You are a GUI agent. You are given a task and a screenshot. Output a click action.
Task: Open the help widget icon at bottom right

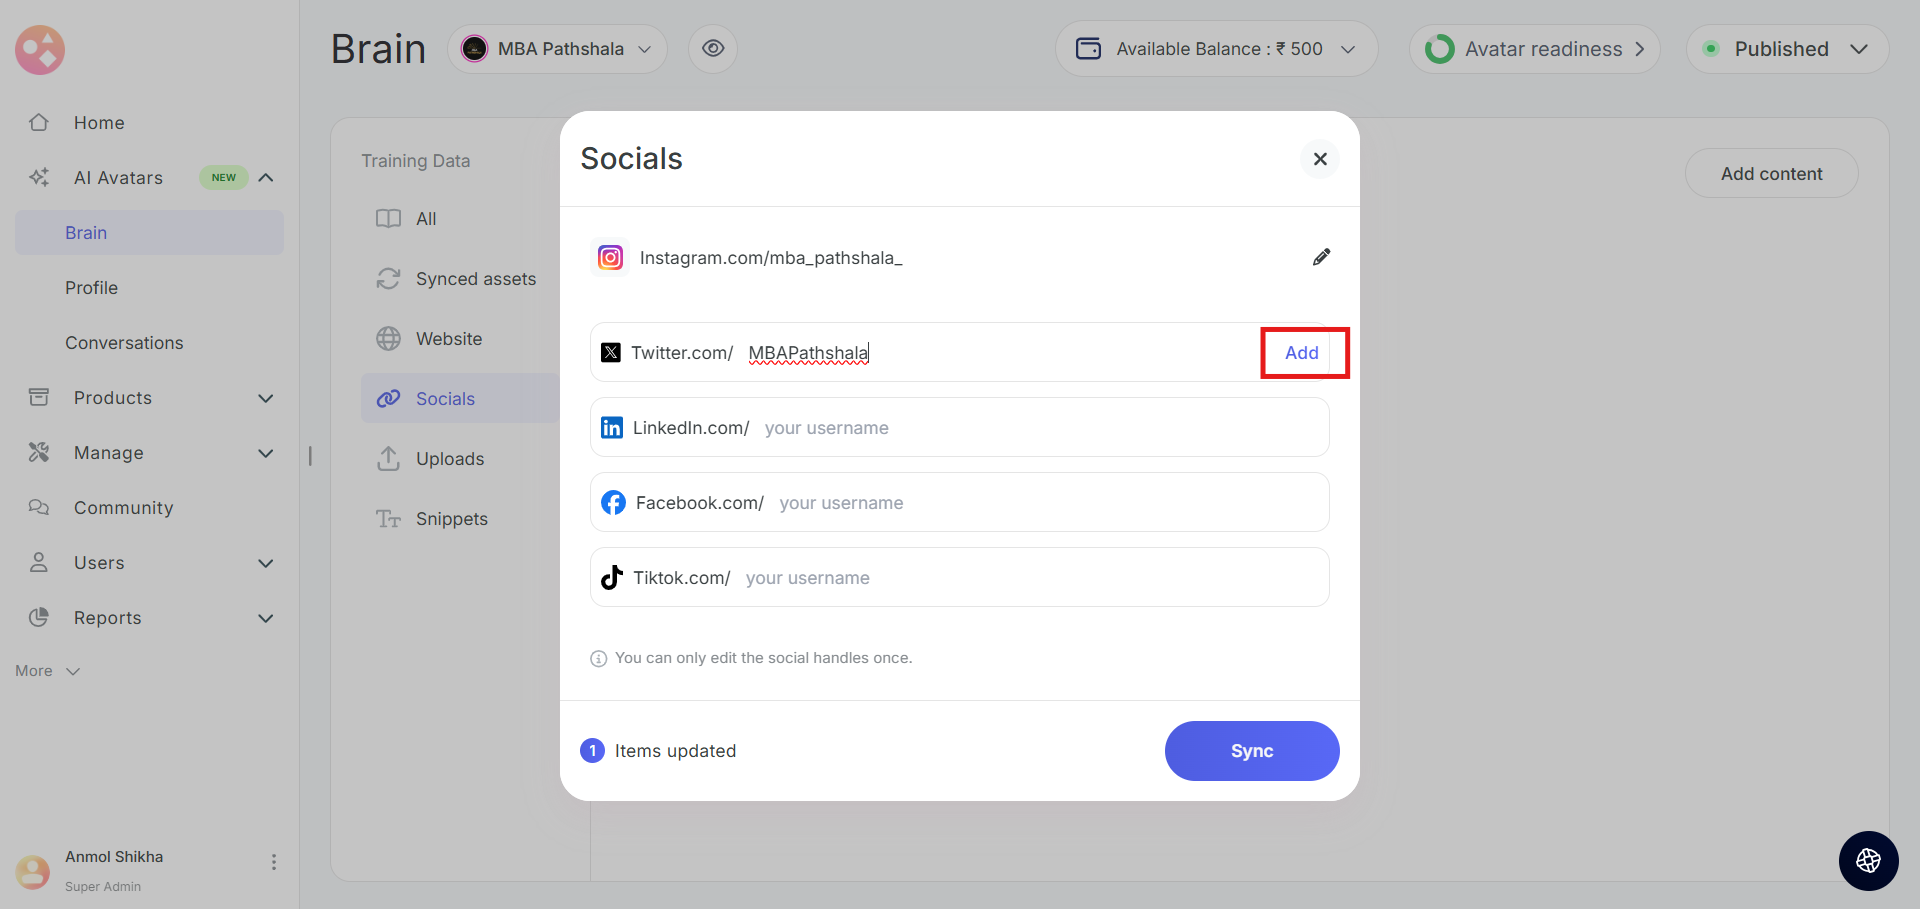point(1868,860)
